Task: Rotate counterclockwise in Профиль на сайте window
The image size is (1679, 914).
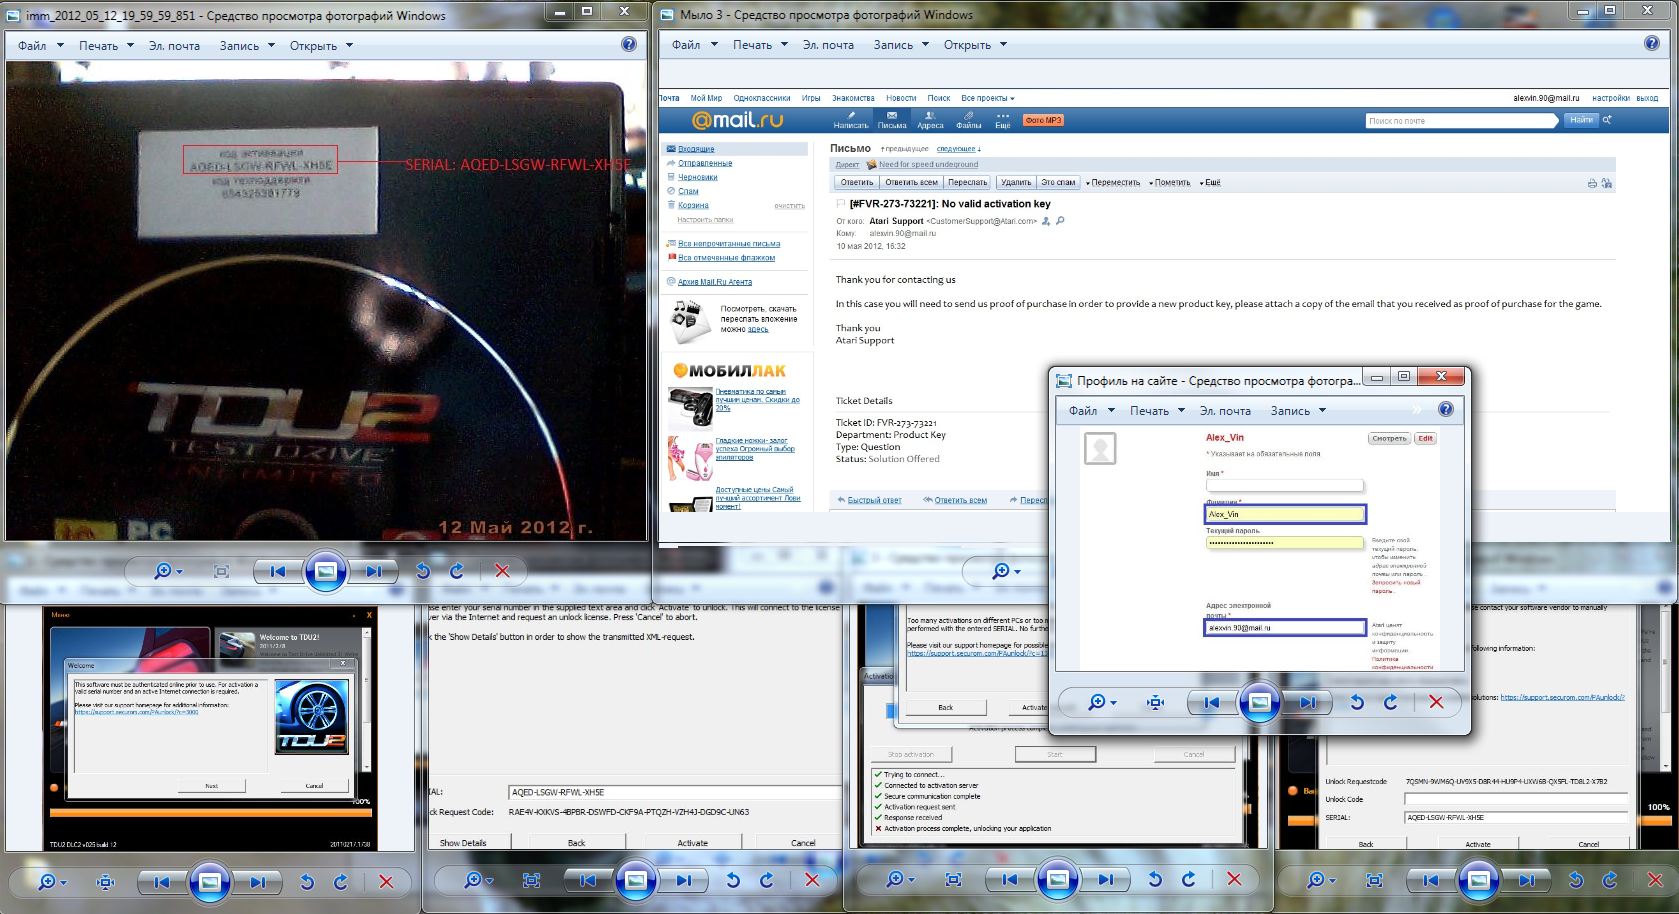Action: pos(1357,703)
